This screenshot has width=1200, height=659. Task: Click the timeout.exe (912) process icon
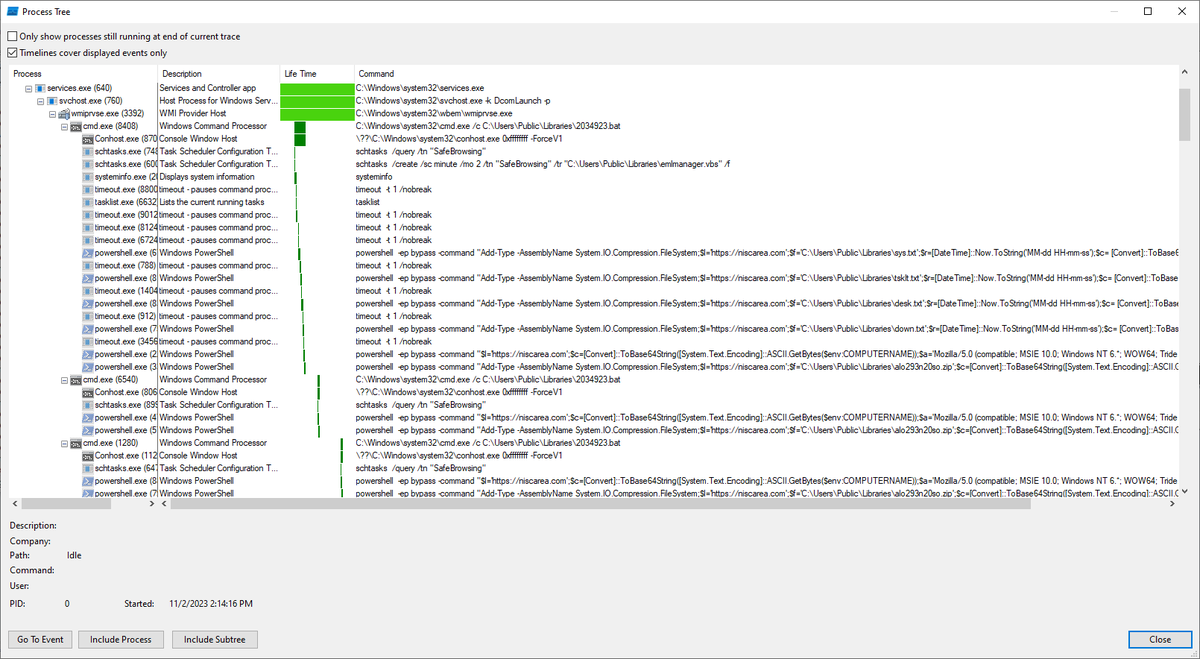[x=88, y=316]
